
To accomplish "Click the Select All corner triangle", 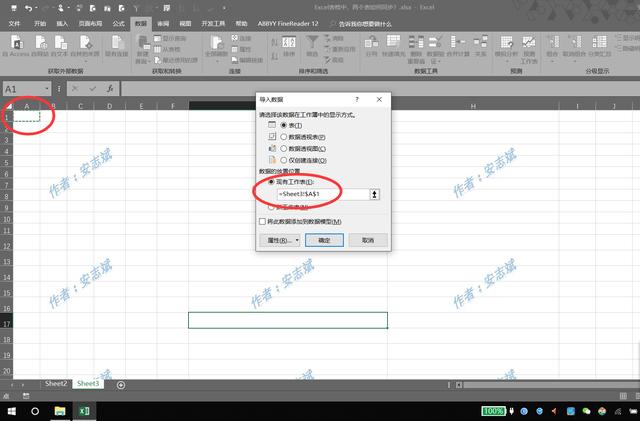I will (x=8, y=106).
